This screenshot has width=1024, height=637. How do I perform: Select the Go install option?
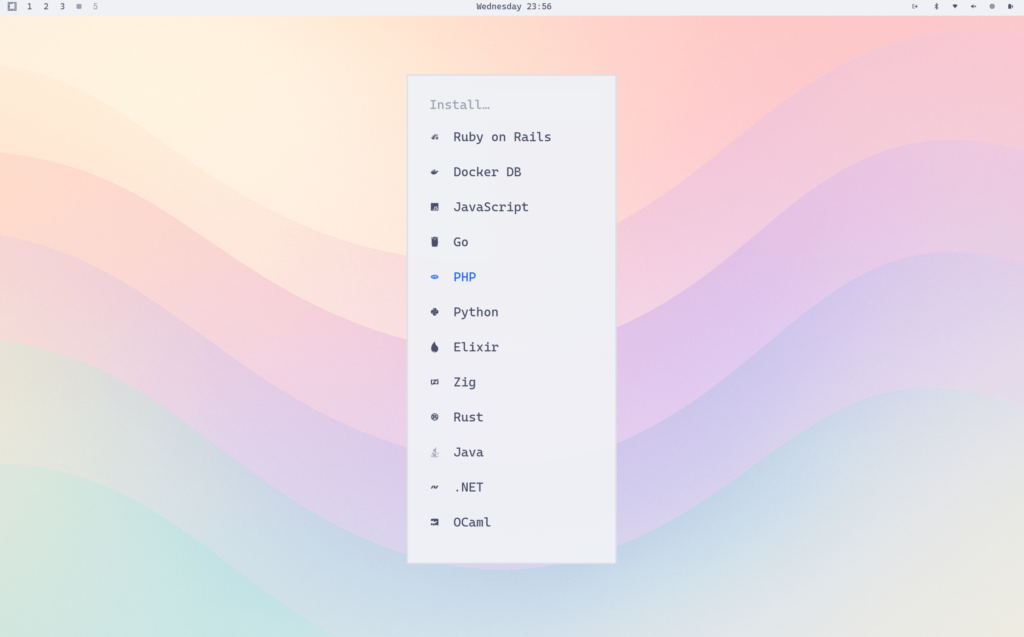[x=511, y=242]
